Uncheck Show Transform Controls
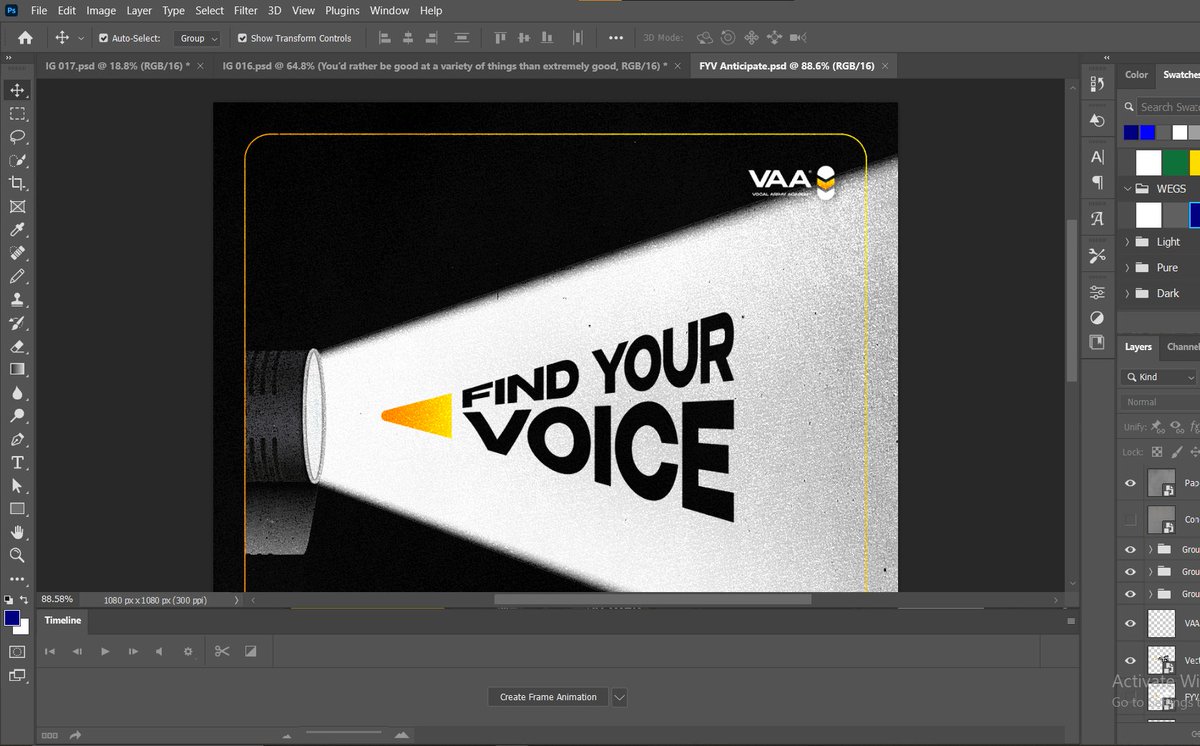The height and width of the screenshot is (746, 1200). tap(242, 38)
